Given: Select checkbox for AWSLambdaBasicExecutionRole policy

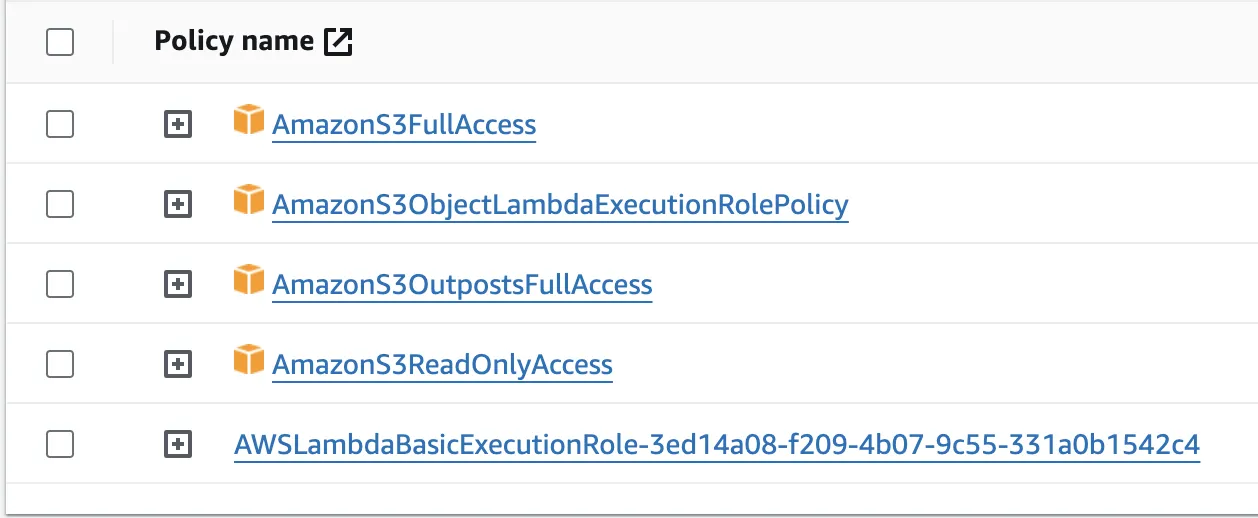Looking at the screenshot, I should coord(60,444).
